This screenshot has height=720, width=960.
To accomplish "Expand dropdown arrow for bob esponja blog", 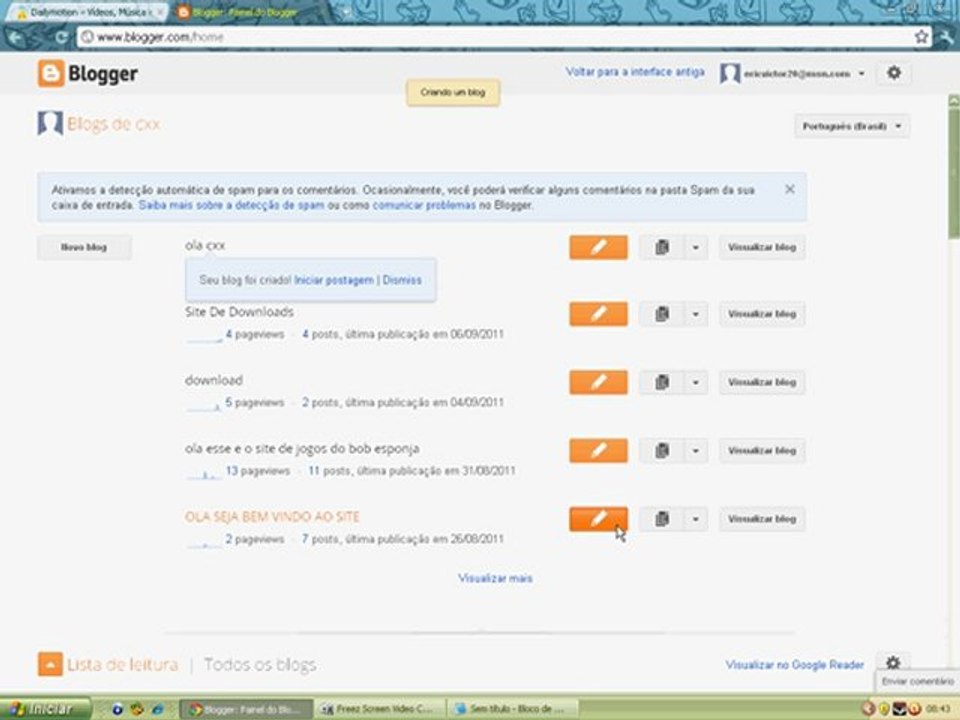I will click(696, 451).
